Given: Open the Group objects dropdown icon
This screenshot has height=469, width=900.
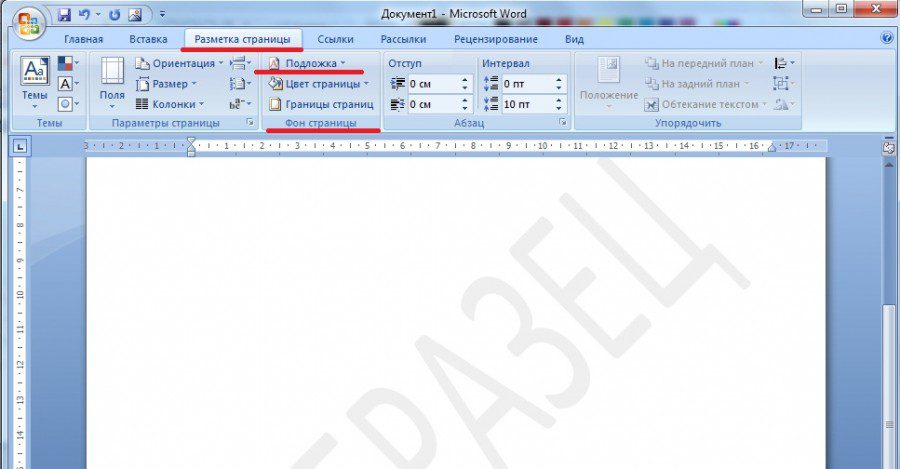Looking at the screenshot, I should [x=784, y=84].
